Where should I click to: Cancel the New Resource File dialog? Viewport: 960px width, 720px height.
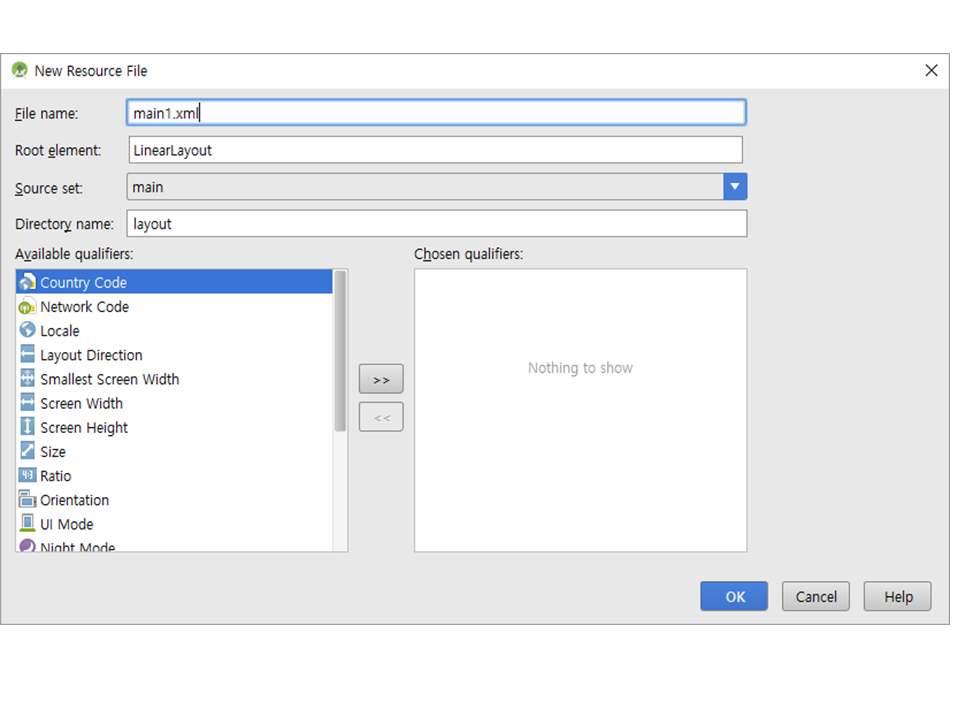816,596
